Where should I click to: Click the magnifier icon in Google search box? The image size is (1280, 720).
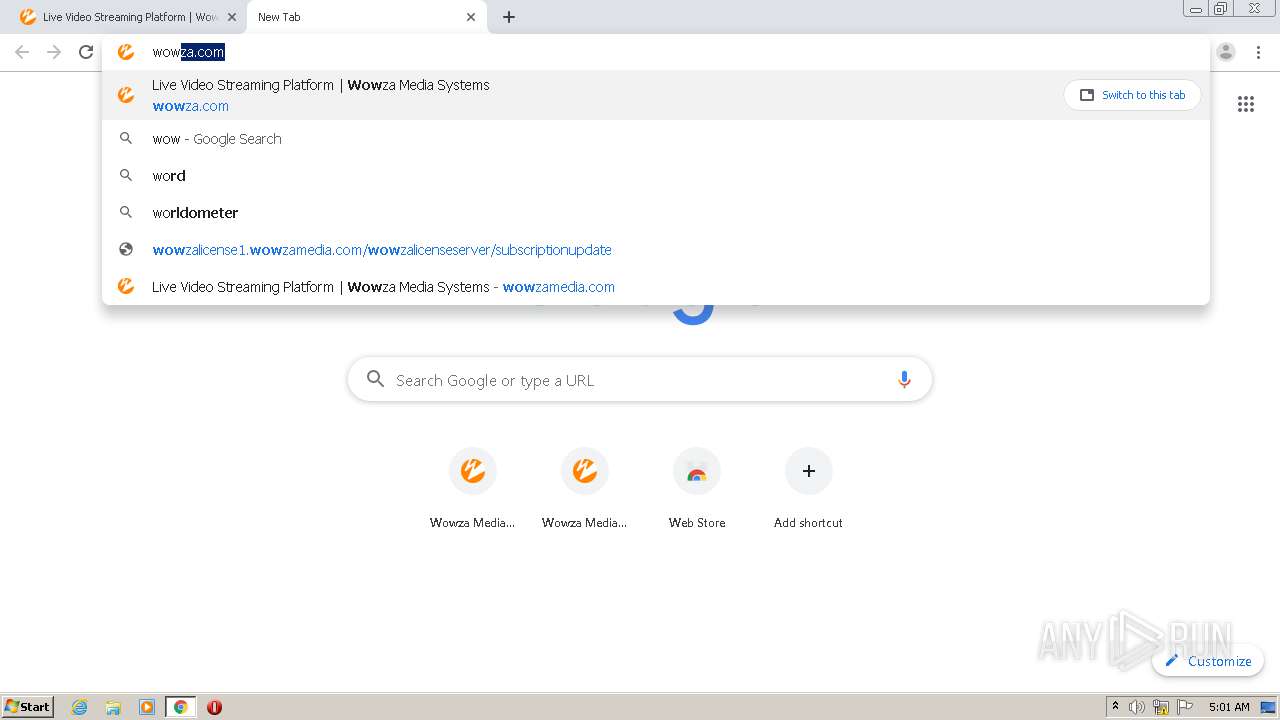coord(375,379)
